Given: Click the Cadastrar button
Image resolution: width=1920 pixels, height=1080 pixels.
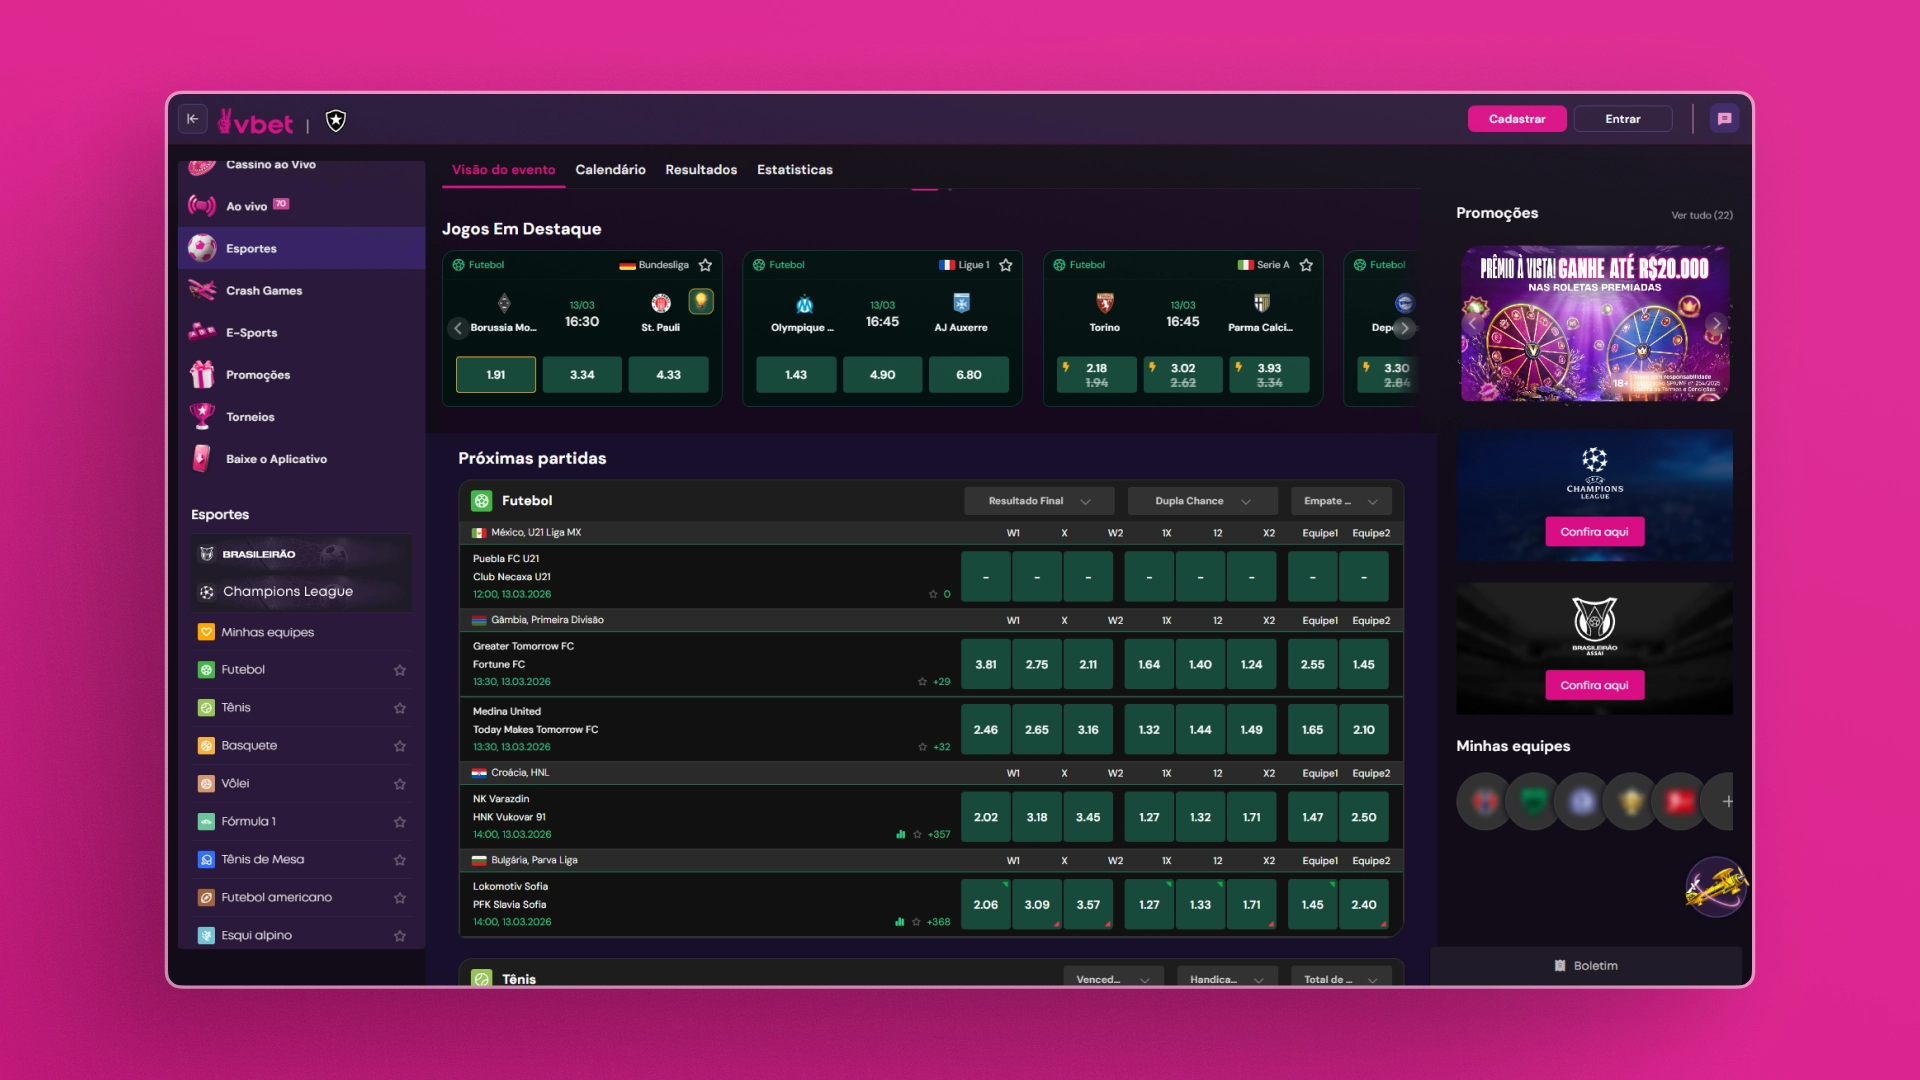Looking at the screenshot, I should point(1517,119).
